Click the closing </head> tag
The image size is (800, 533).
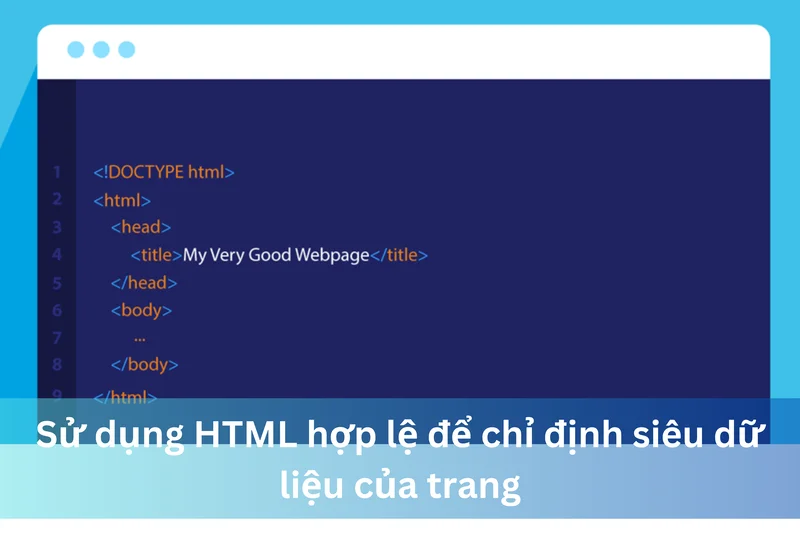tap(144, 283)
